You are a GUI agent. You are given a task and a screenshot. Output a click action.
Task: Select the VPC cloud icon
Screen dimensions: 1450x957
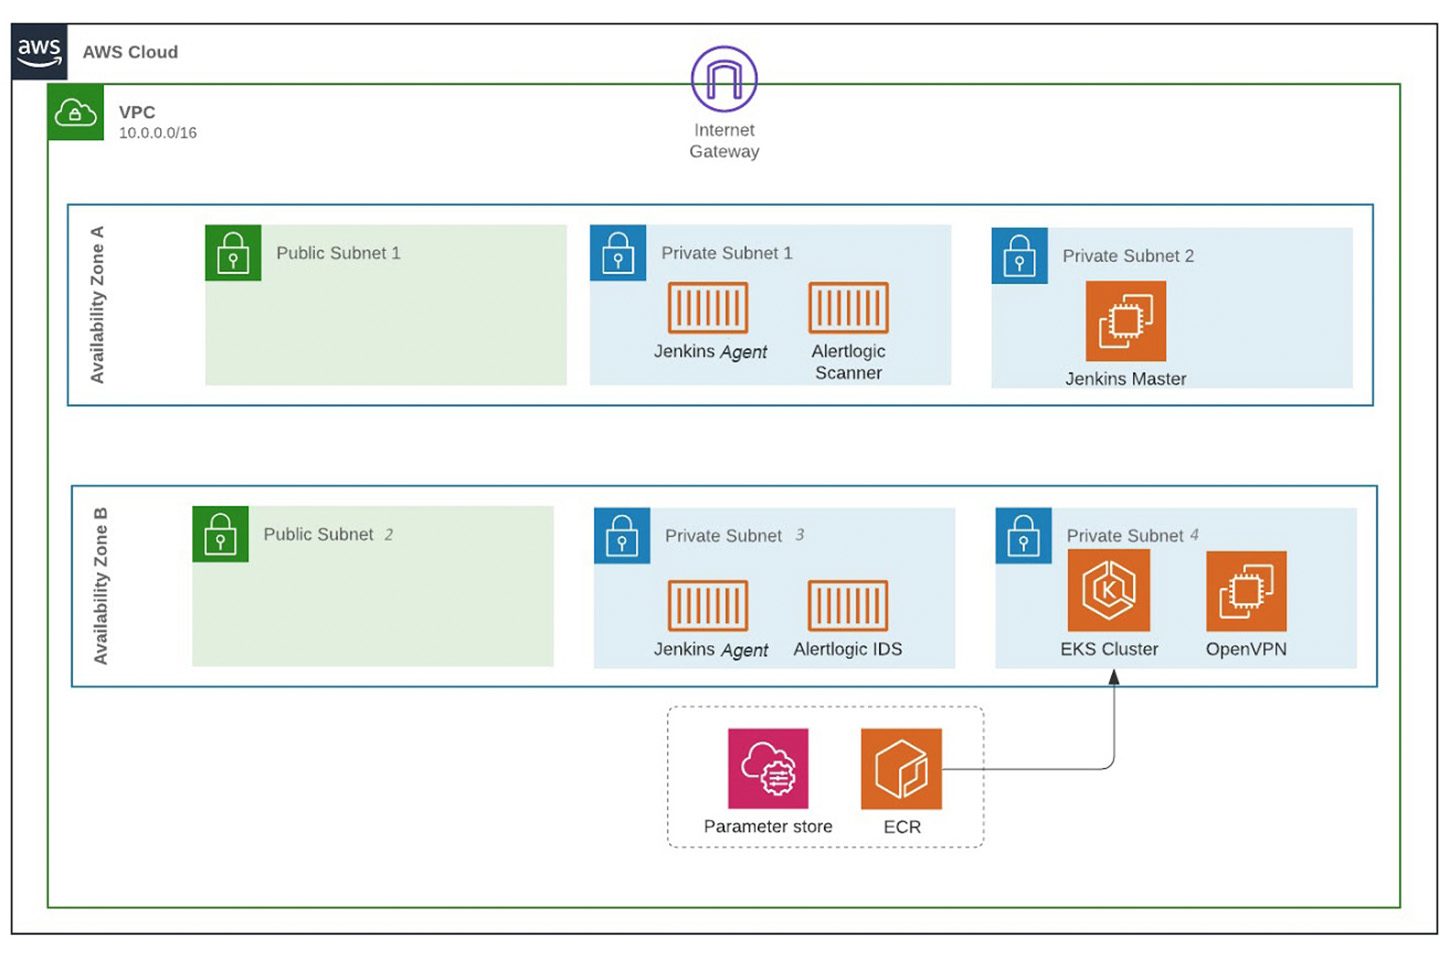click(x=76, y=112)
